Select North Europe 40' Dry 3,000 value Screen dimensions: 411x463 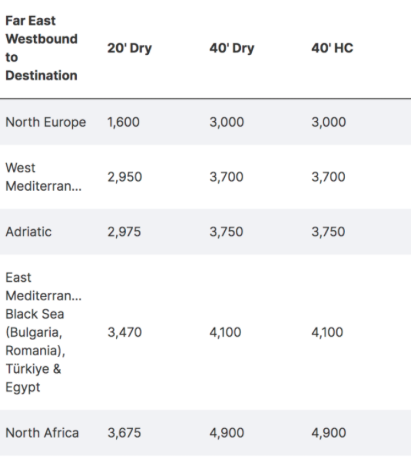[x=227, y=122]
